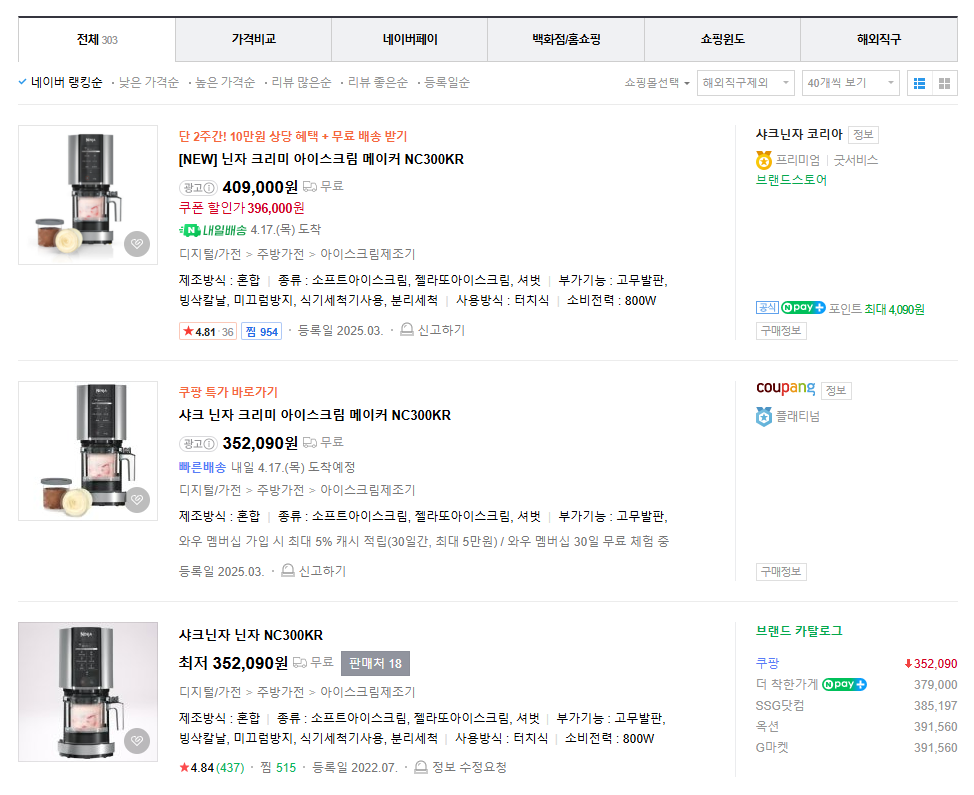
Task: Sort by 낮은 가격순
Action: point(148,83)
